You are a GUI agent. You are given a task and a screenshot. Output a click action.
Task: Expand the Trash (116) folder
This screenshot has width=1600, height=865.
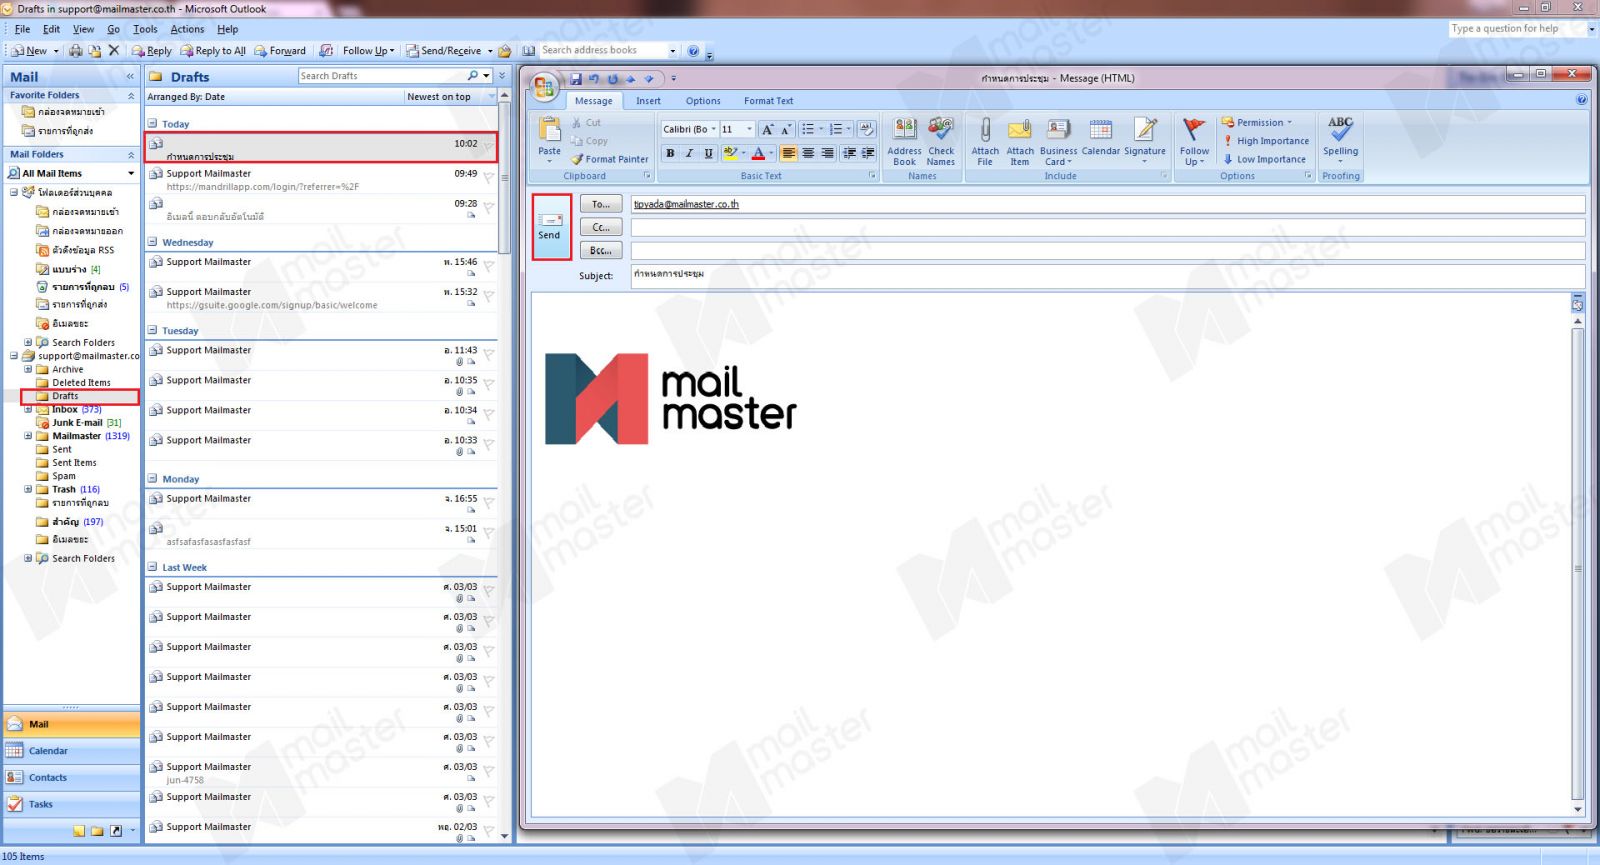point(28,489)
